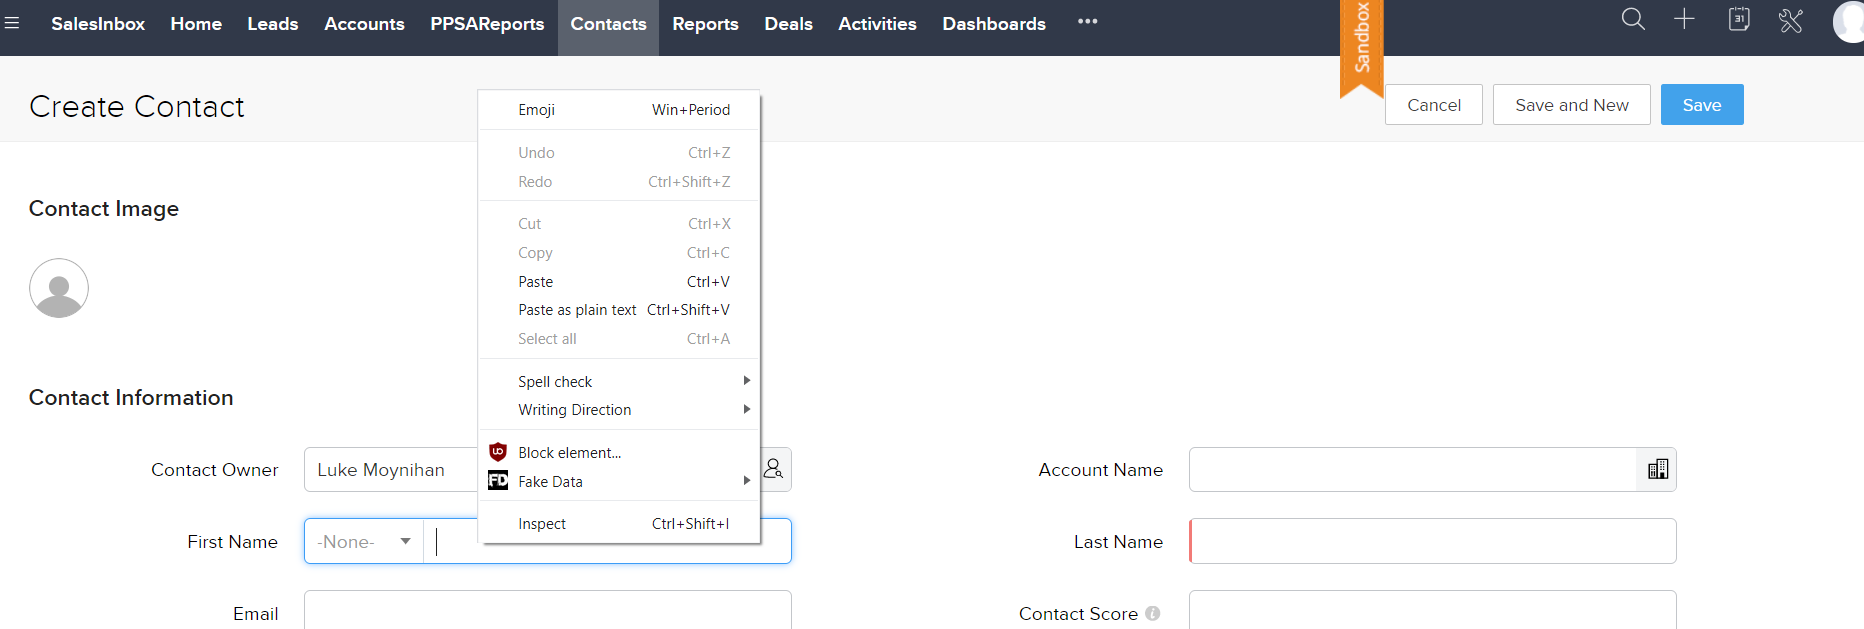Select Inspect from the context menu
Image resolution: width=1864 pixels, height=629 pixels.
pos(620,524)
